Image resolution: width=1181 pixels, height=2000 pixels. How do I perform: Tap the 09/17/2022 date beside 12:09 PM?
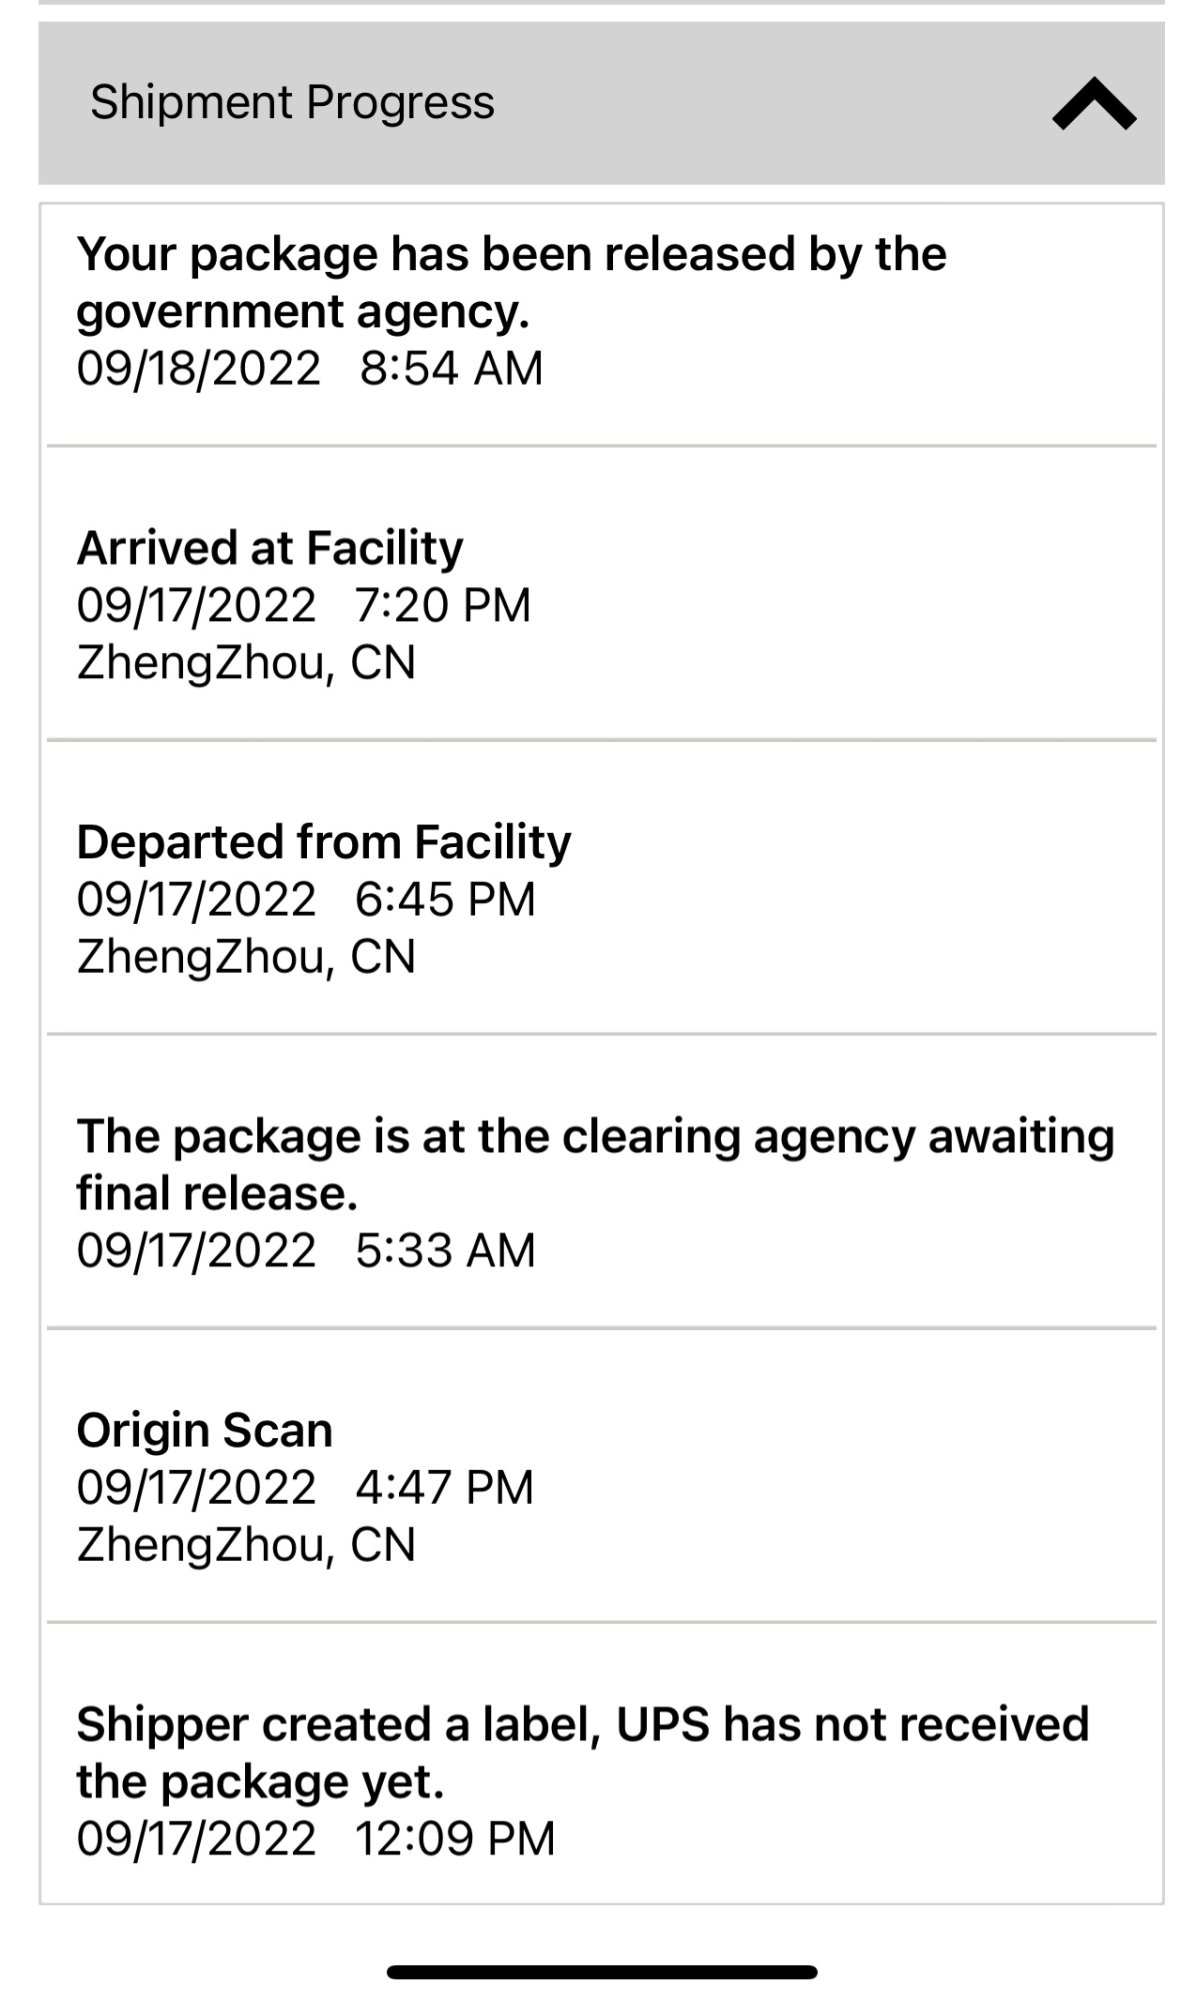pyautogui.click(x=196, y=1838)
